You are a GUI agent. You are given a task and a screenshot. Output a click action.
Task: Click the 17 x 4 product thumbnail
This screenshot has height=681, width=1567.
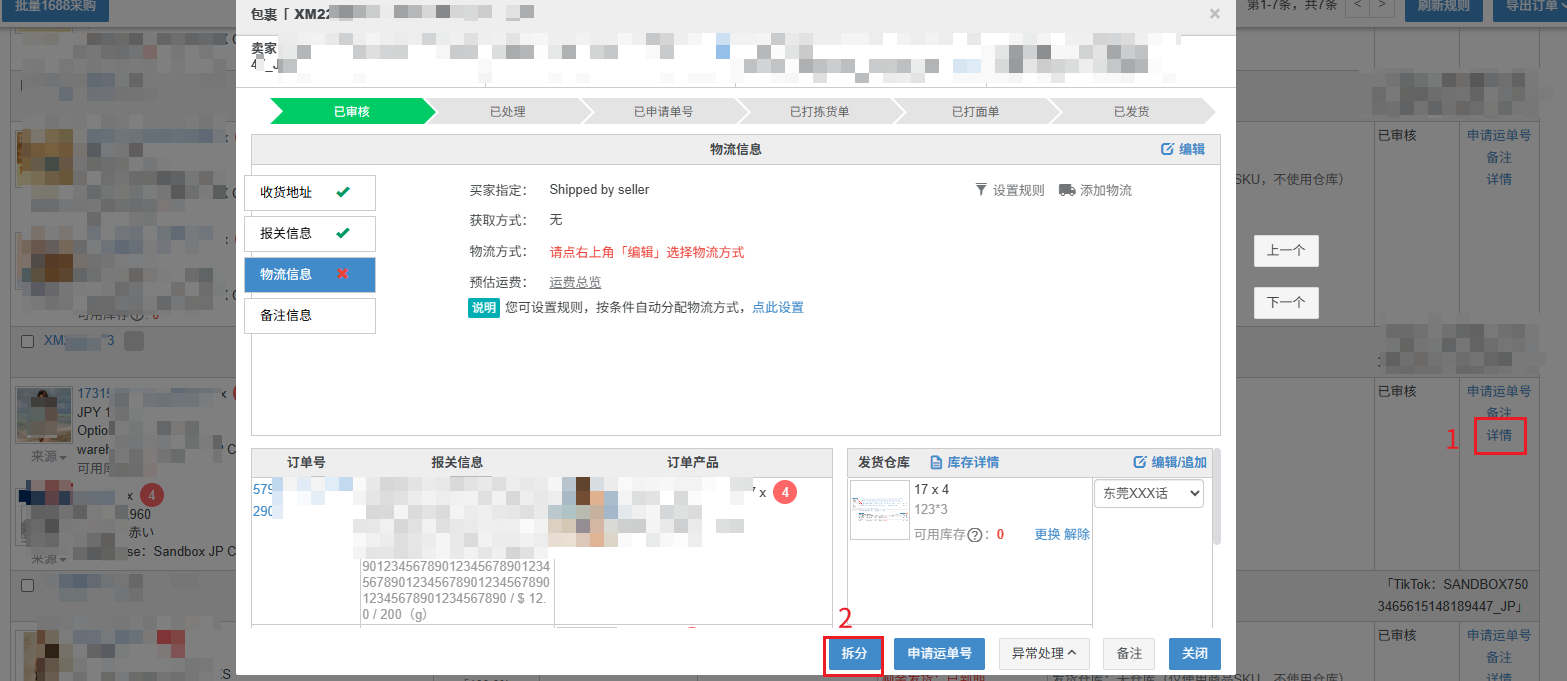coord(880,510)
